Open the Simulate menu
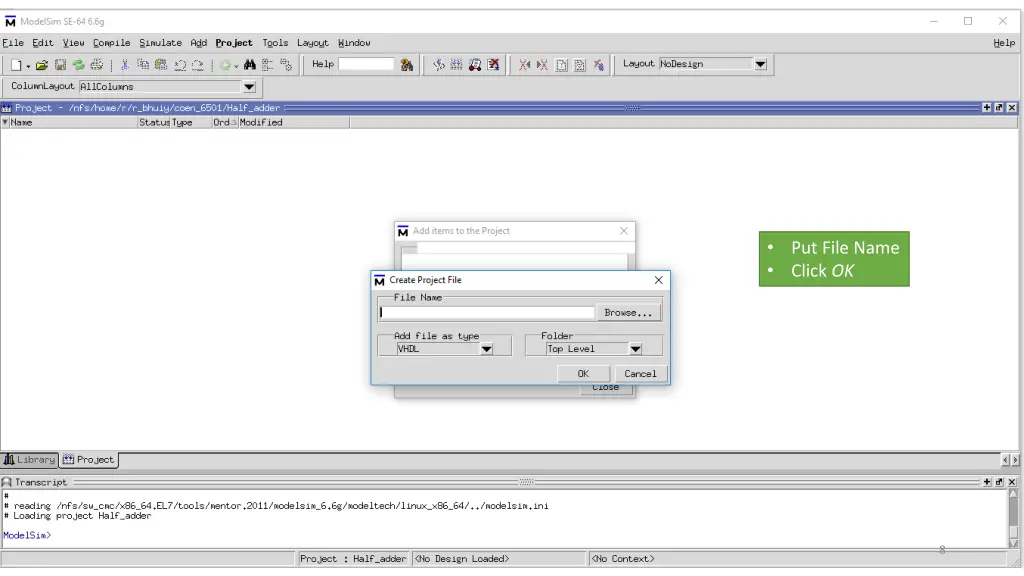Image resolution: width=1024 pixels, height=576 pixels. click(160, 42)
